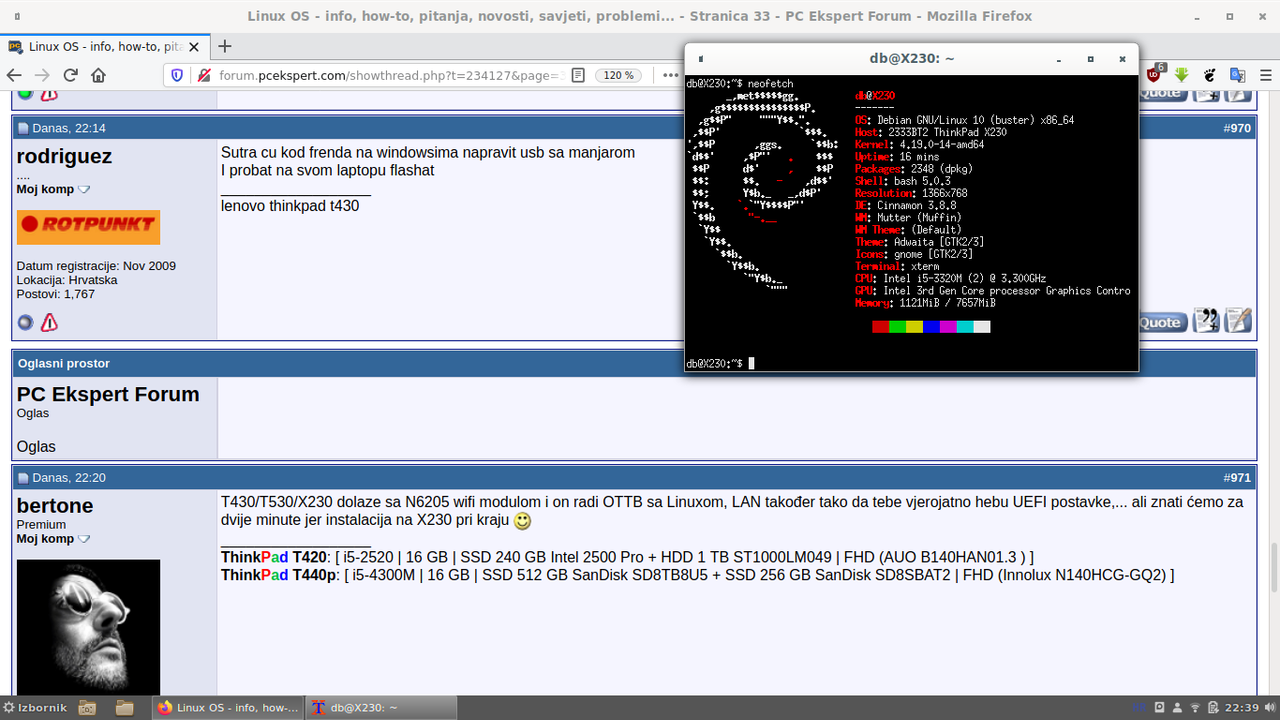Screen dimensions: 1280x720
Task: Click bertone's black and white avatar
Action: click(x=88, y=627)
